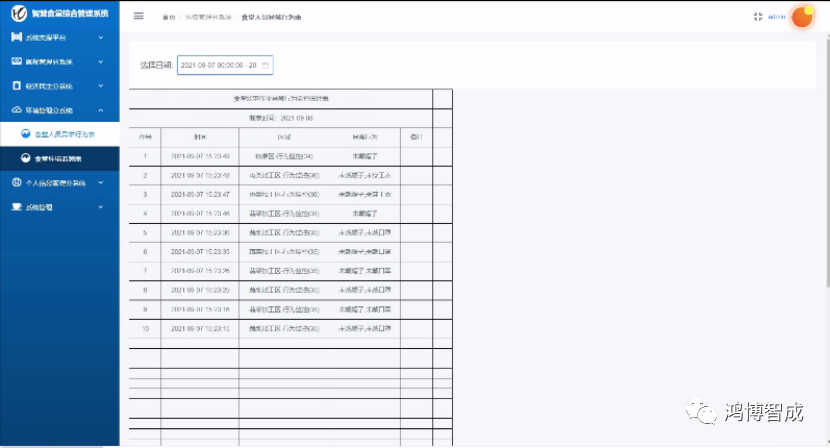This screenshot has width=830, height=448.
Task: Collapse the expanded cloud submenu chevron
Action: [101, 110]
